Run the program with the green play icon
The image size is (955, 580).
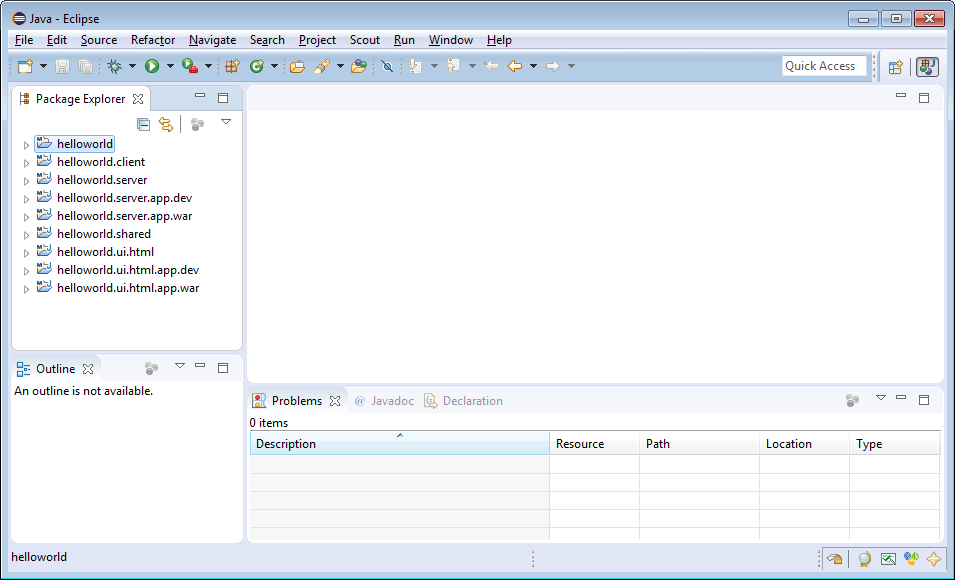point(152,66)
